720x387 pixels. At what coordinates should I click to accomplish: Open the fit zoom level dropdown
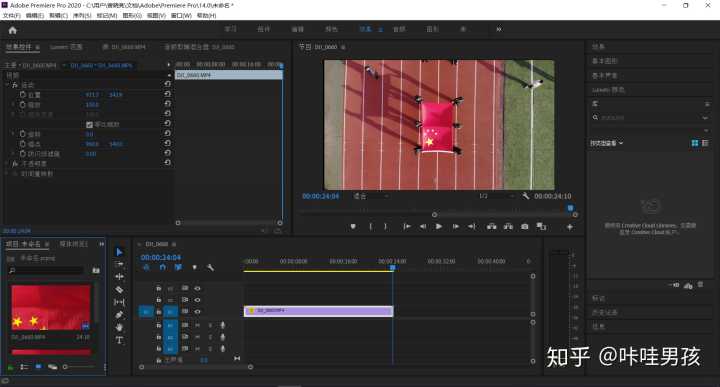click(371, 196)
